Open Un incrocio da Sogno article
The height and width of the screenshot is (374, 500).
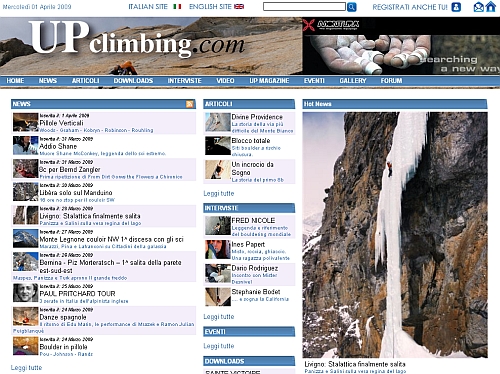coord(252,168)
